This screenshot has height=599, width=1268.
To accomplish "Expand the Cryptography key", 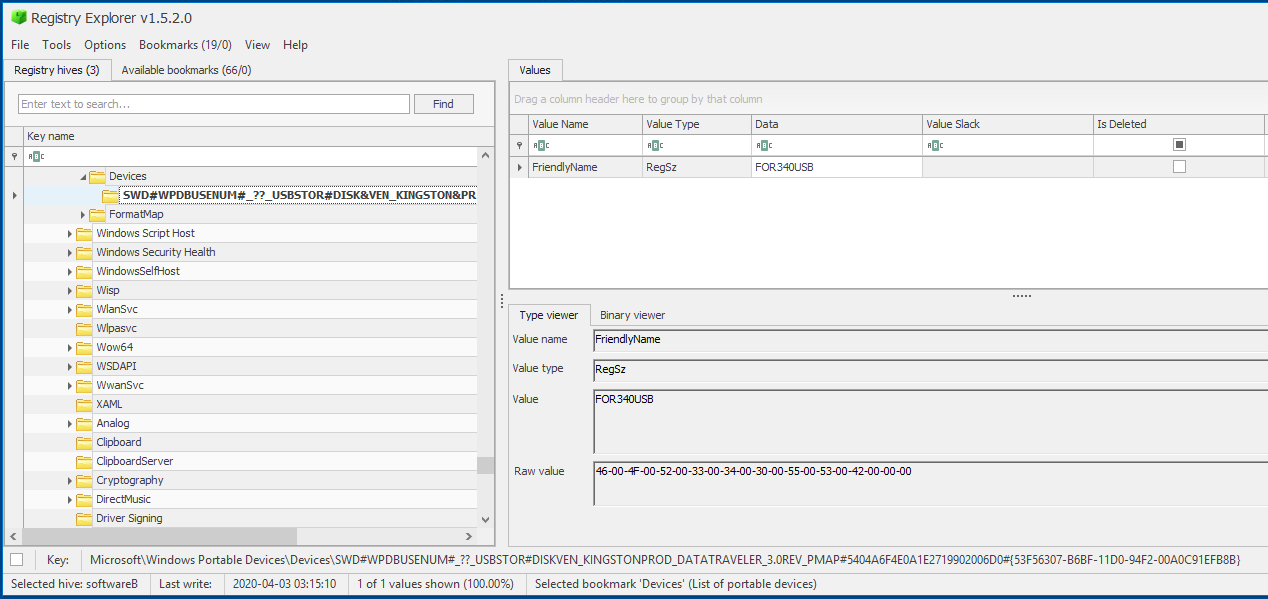I will coord(70,481).
